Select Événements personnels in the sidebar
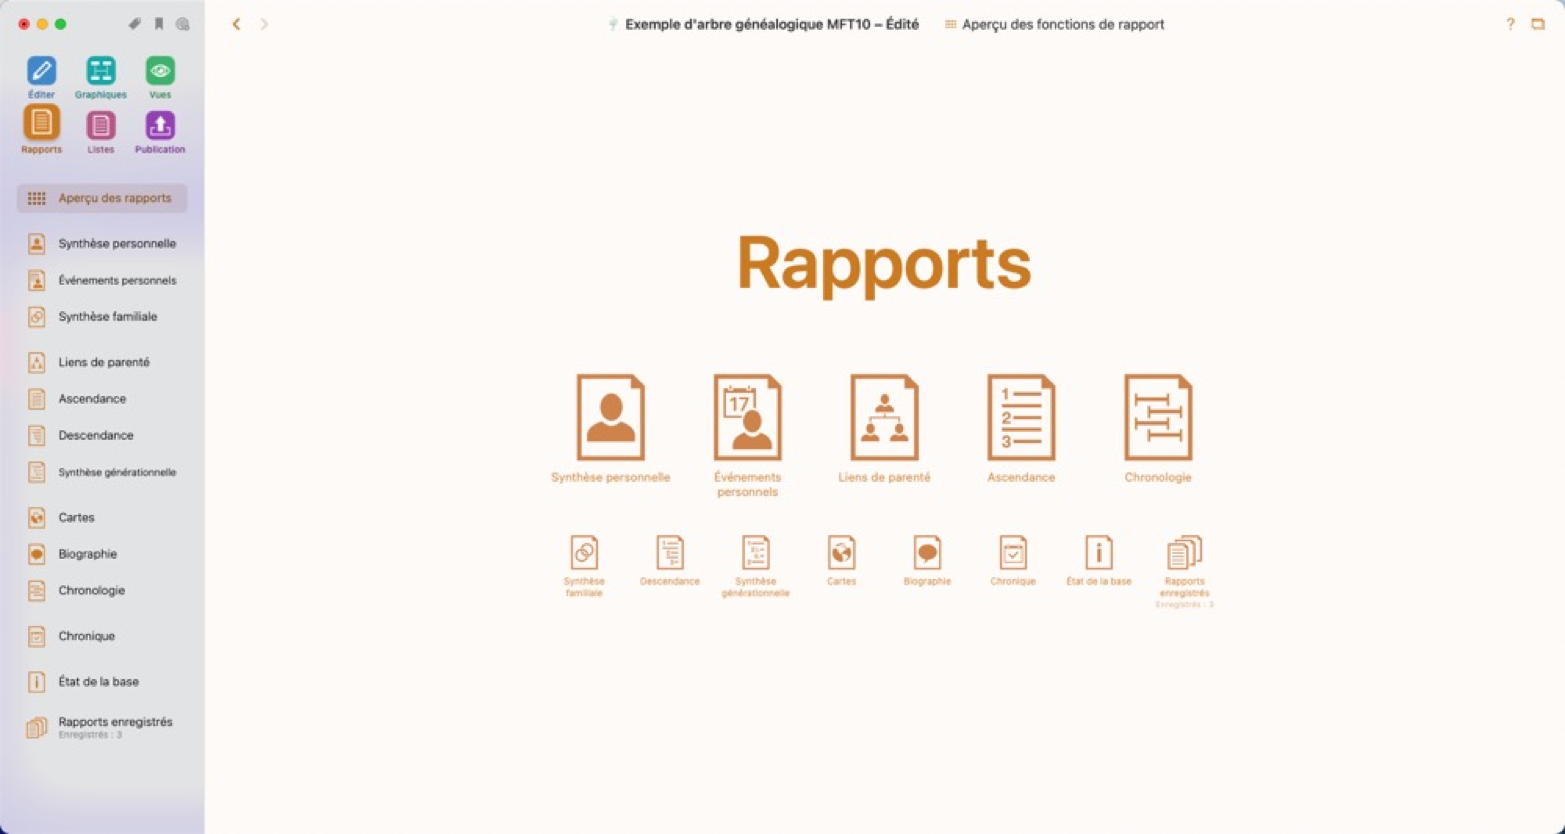This screenshot has height=834, width=1565. pyautogui.click(x=102, y=280)
